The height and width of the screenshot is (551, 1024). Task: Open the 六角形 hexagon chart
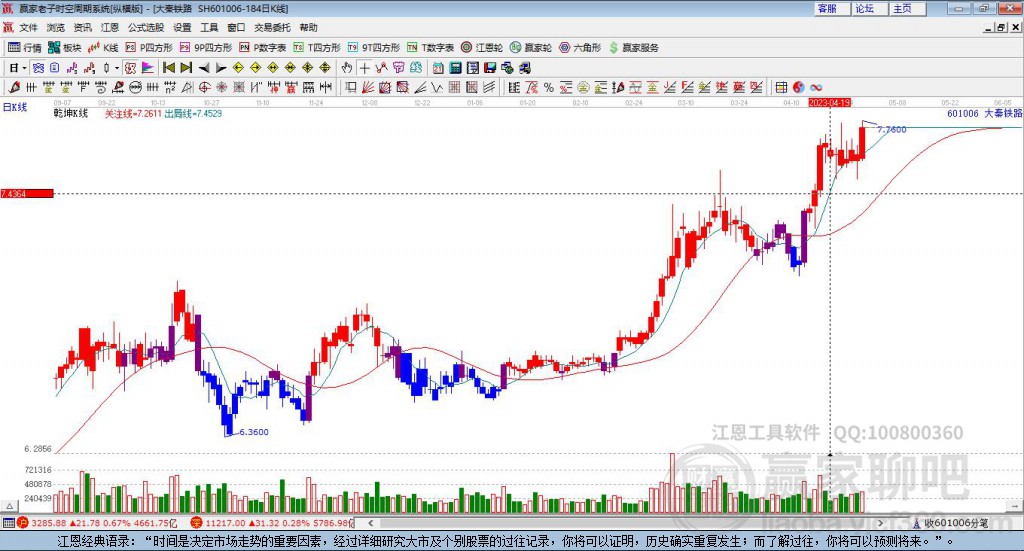(x=580, y=48)
